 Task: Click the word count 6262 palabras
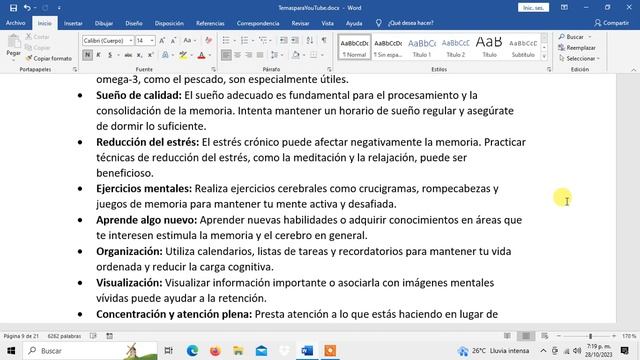tap(64, 336)
